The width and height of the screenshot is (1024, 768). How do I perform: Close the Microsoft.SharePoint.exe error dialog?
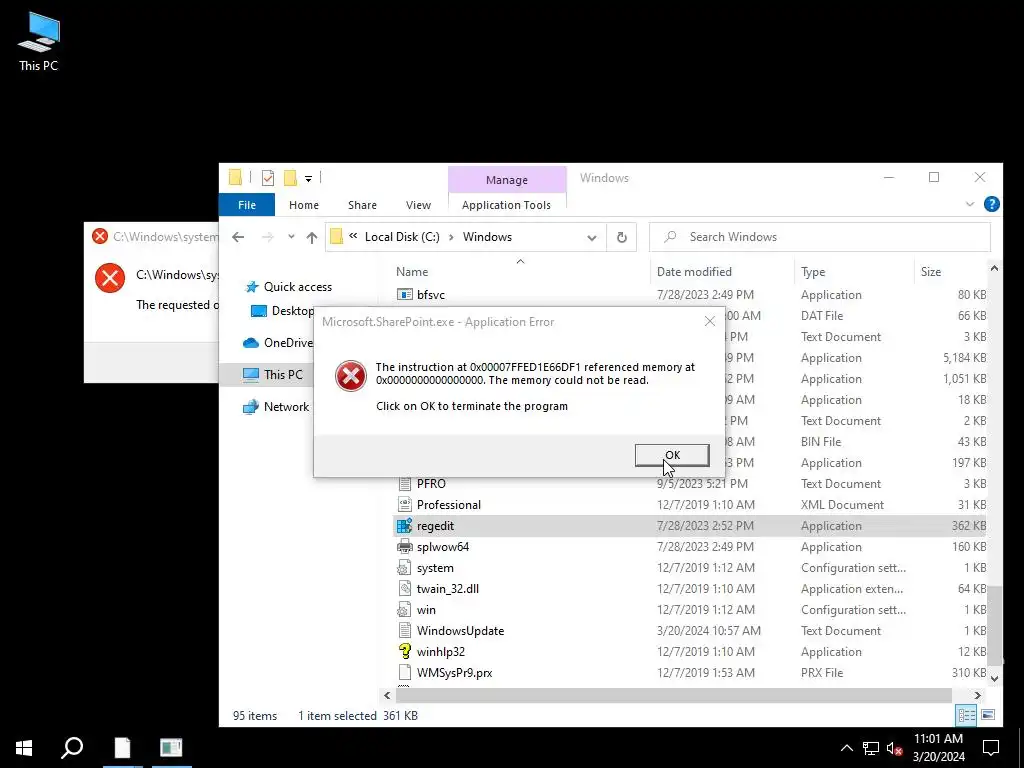coord(710,321)
